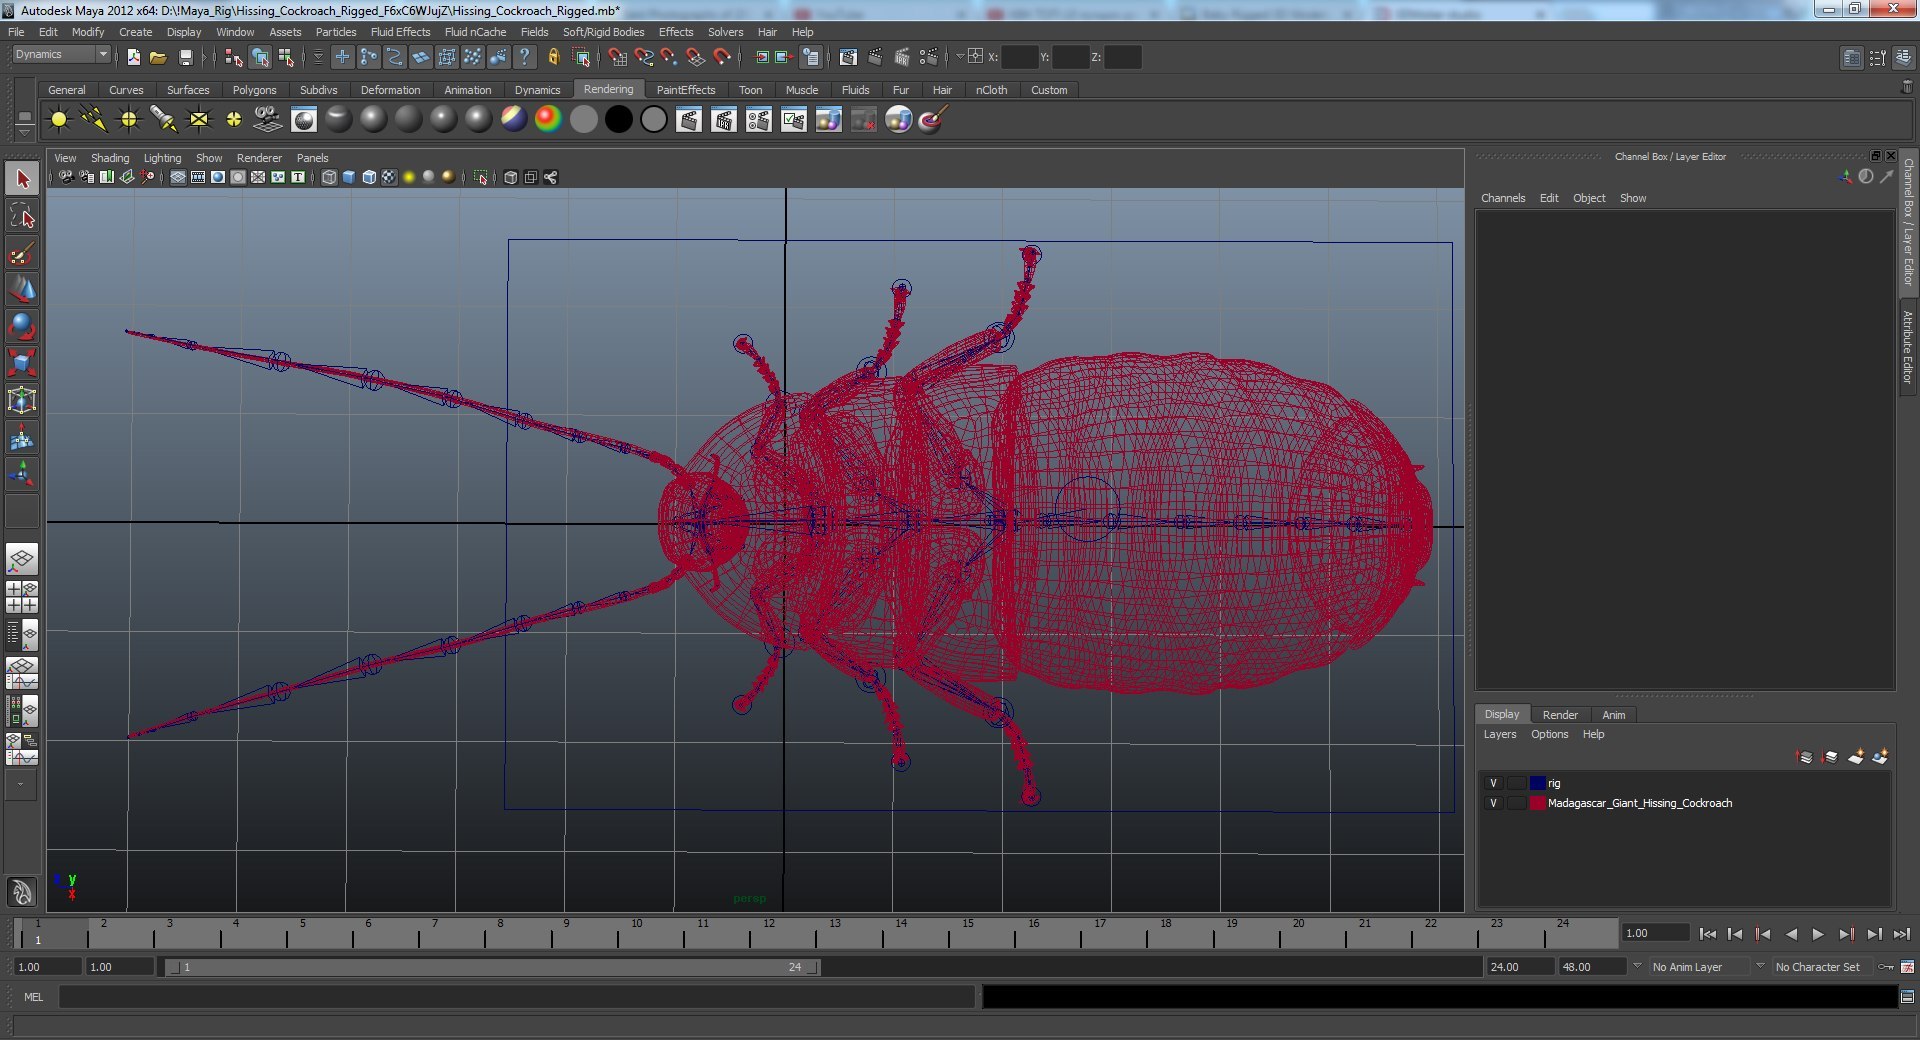Switch to the Polygons shelf tab
The image size is (1920, 1040).
click(254, 90)
